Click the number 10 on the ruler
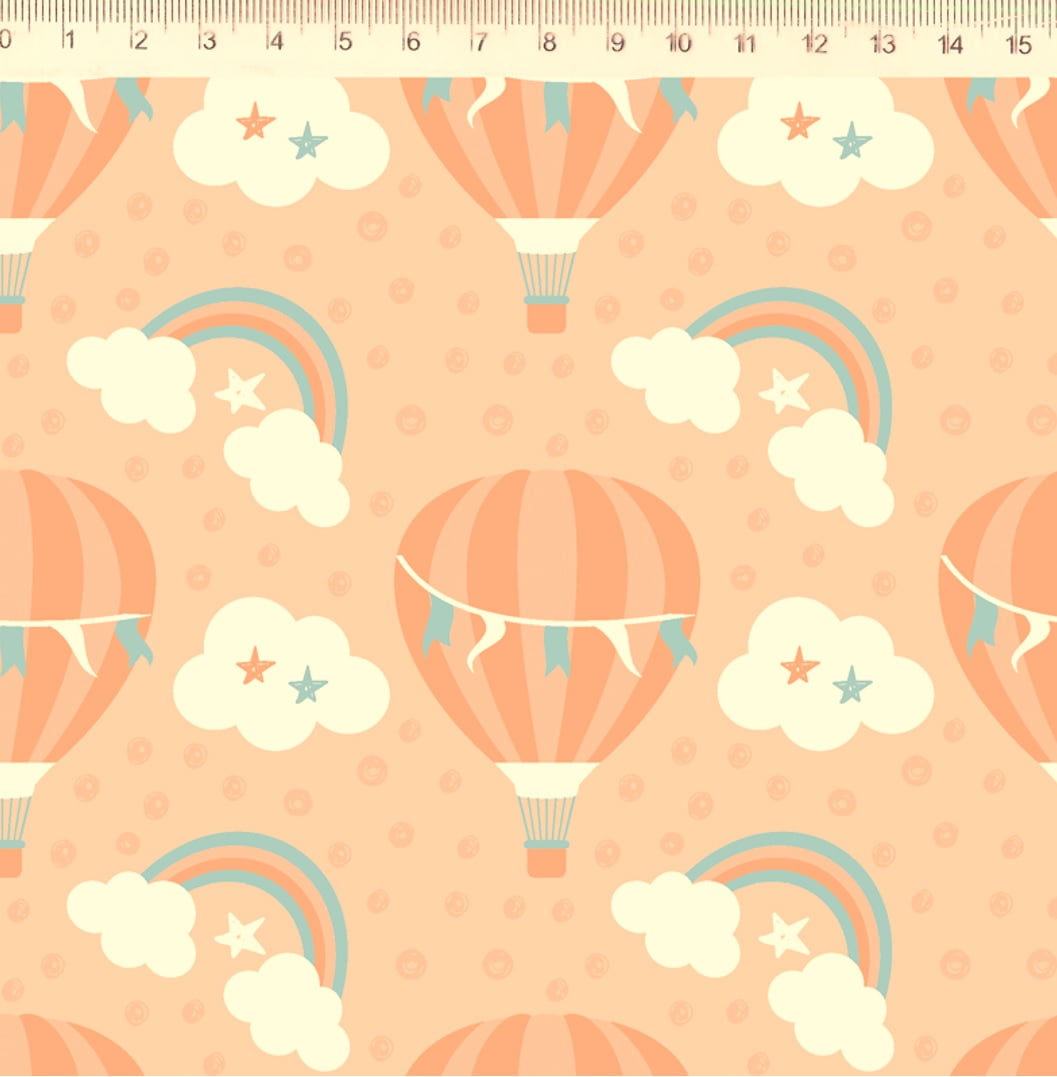 (x=679, y=43)
